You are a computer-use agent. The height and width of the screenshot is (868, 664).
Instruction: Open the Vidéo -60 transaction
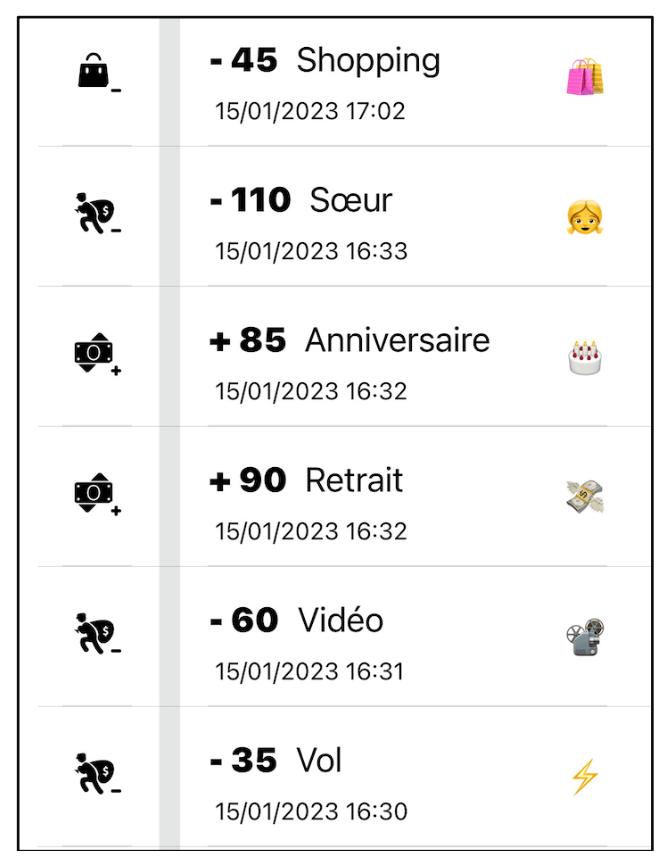pos(340,621)
